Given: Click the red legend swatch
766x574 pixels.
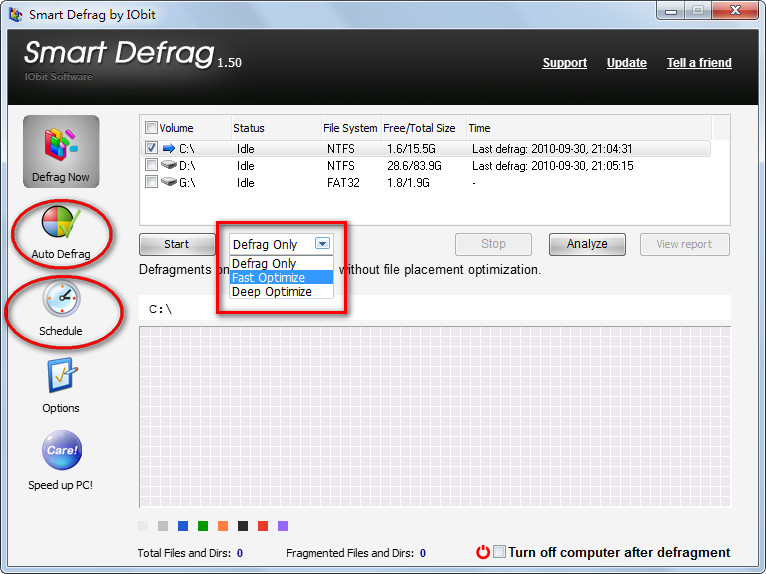Looking at the screenshot, I should 263,526.
